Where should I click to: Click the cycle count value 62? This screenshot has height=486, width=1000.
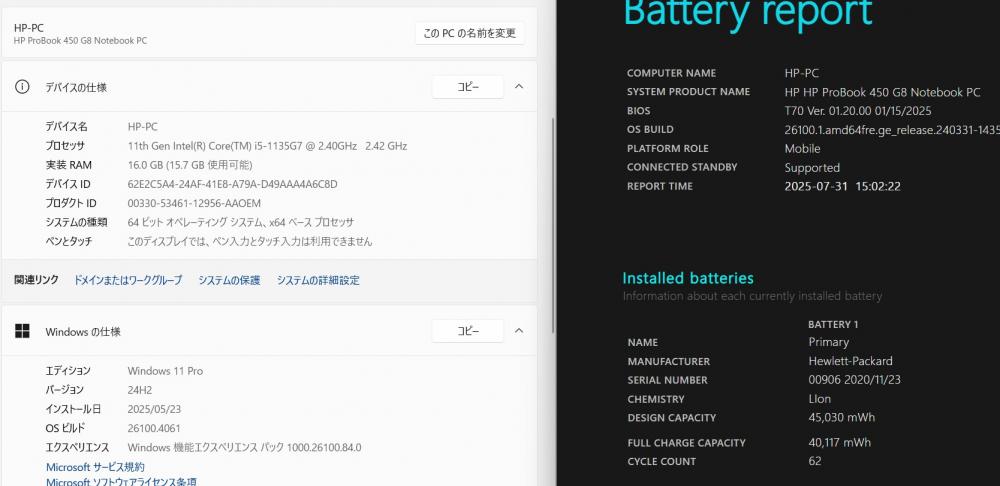coord(814,461)
